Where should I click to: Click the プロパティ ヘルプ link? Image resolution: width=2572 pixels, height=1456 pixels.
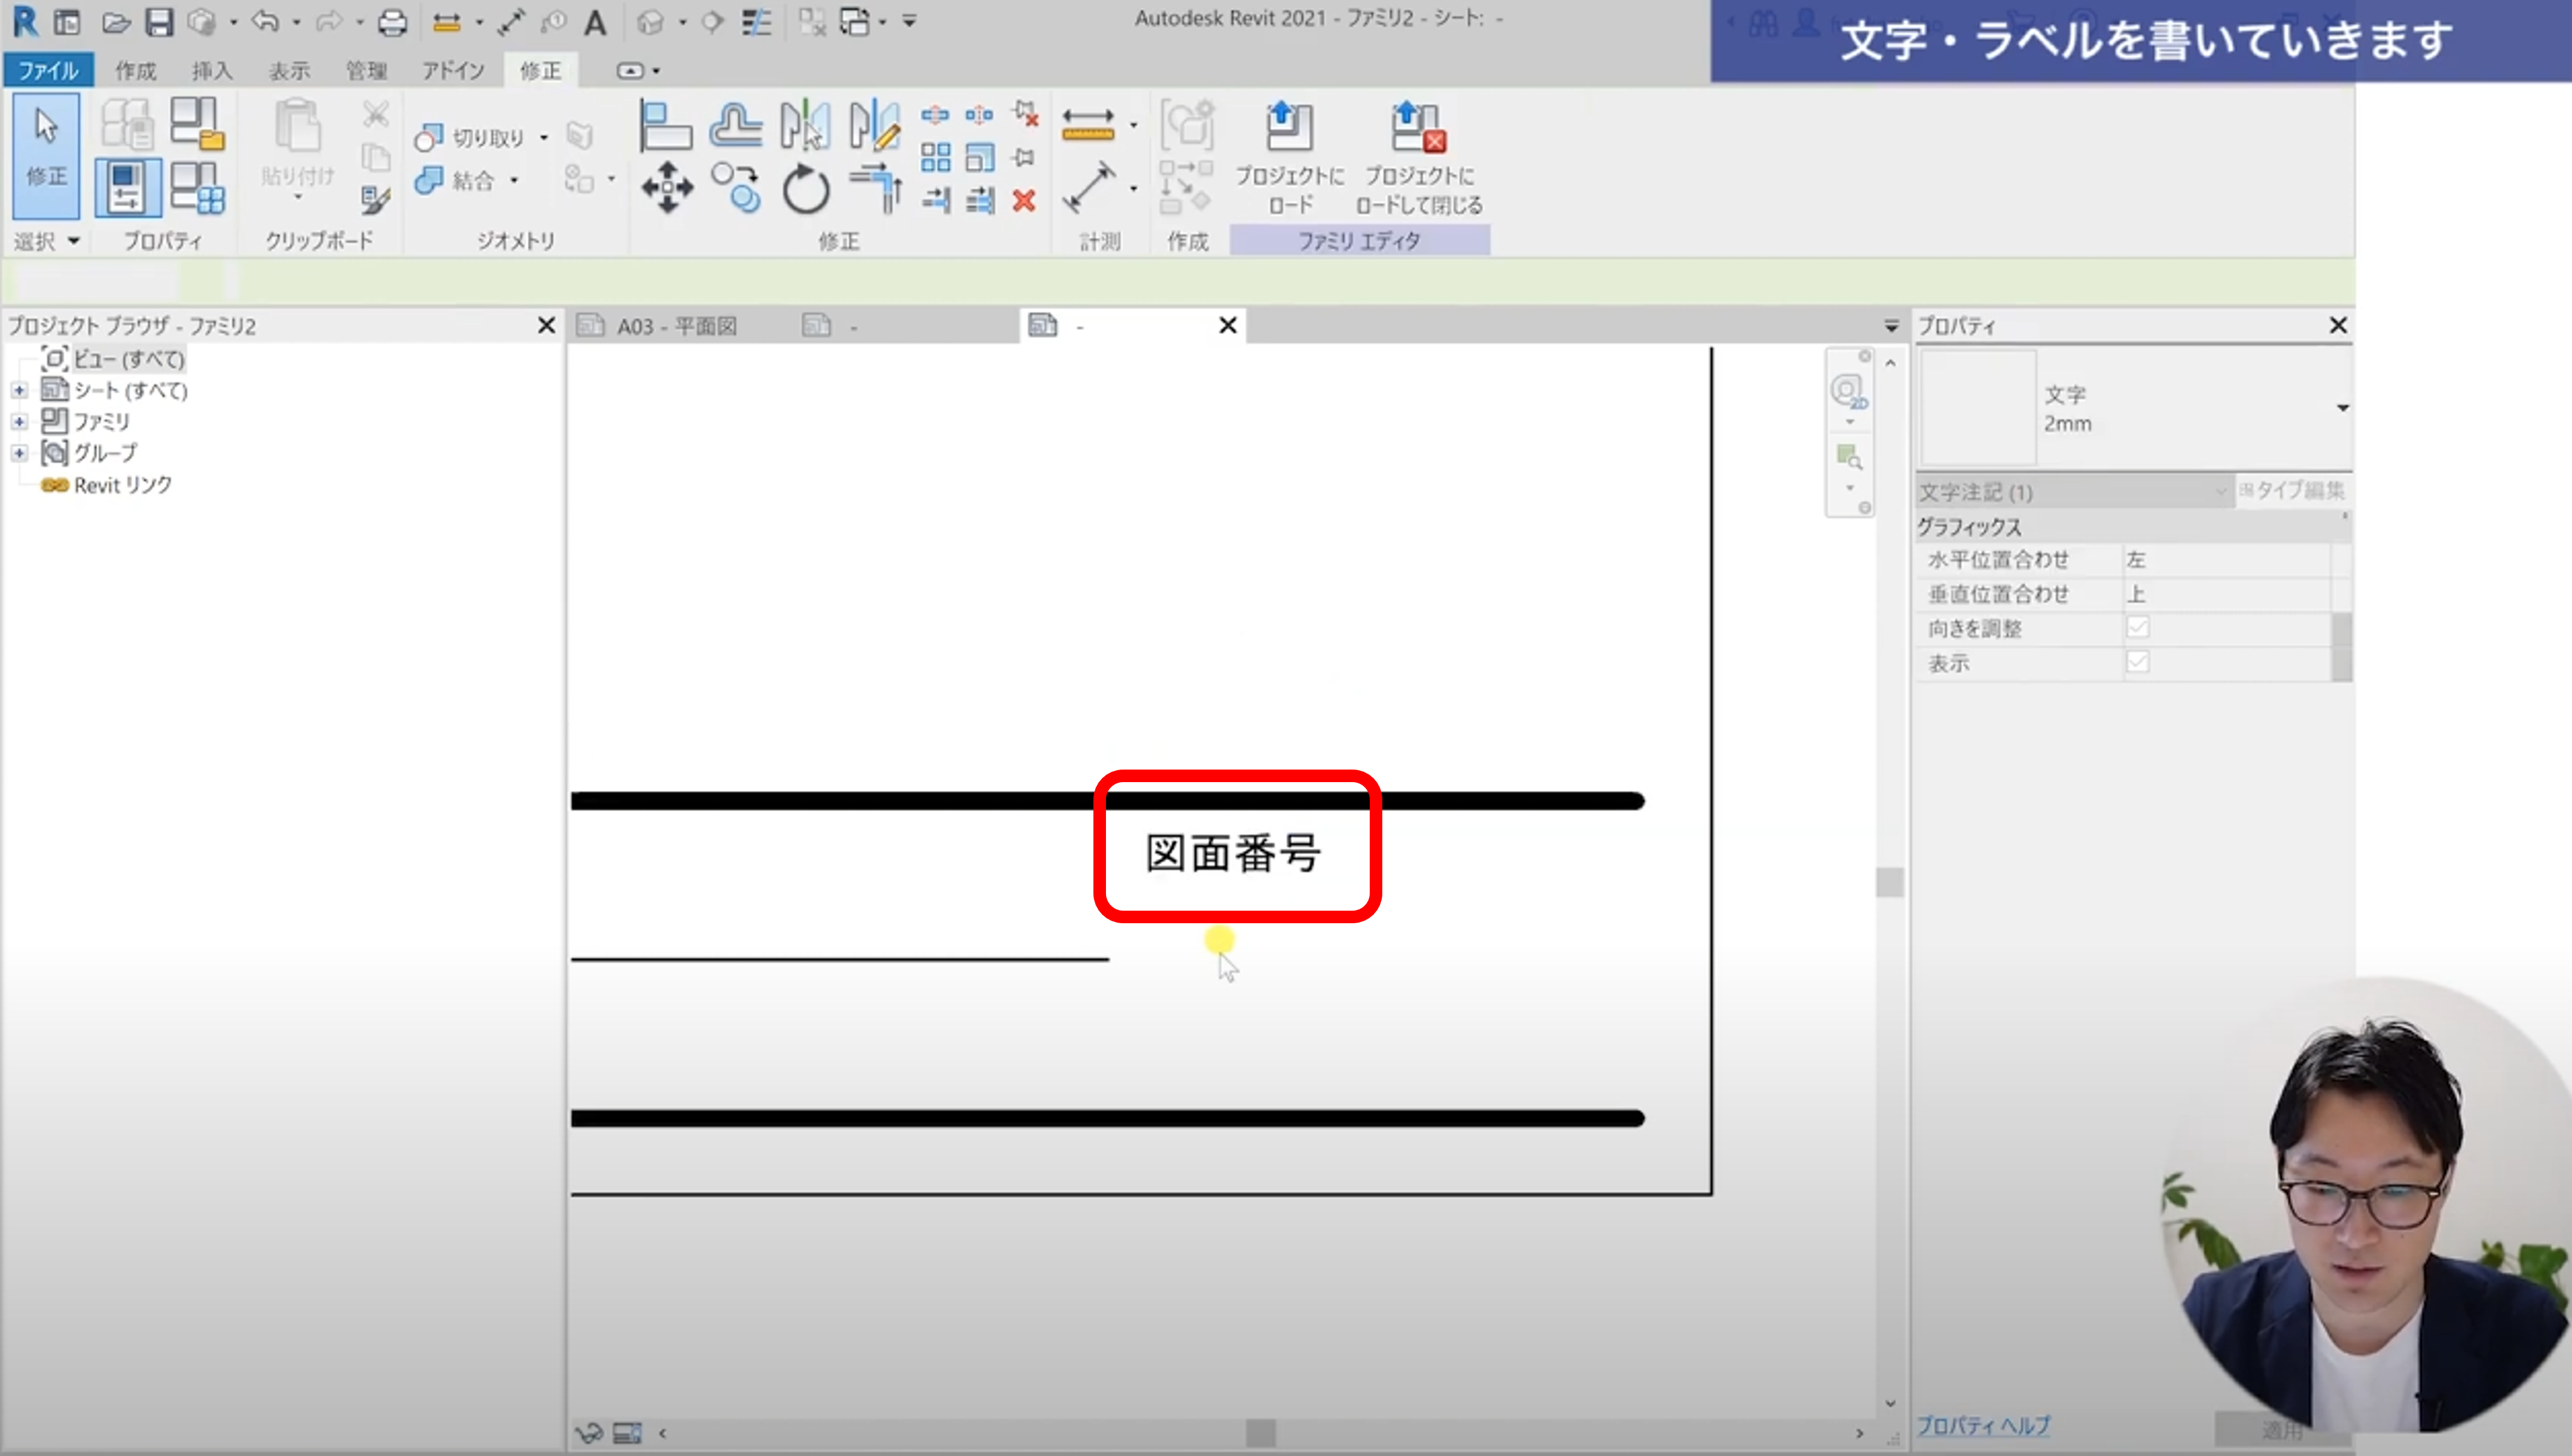click(x=1983, y=1425)
